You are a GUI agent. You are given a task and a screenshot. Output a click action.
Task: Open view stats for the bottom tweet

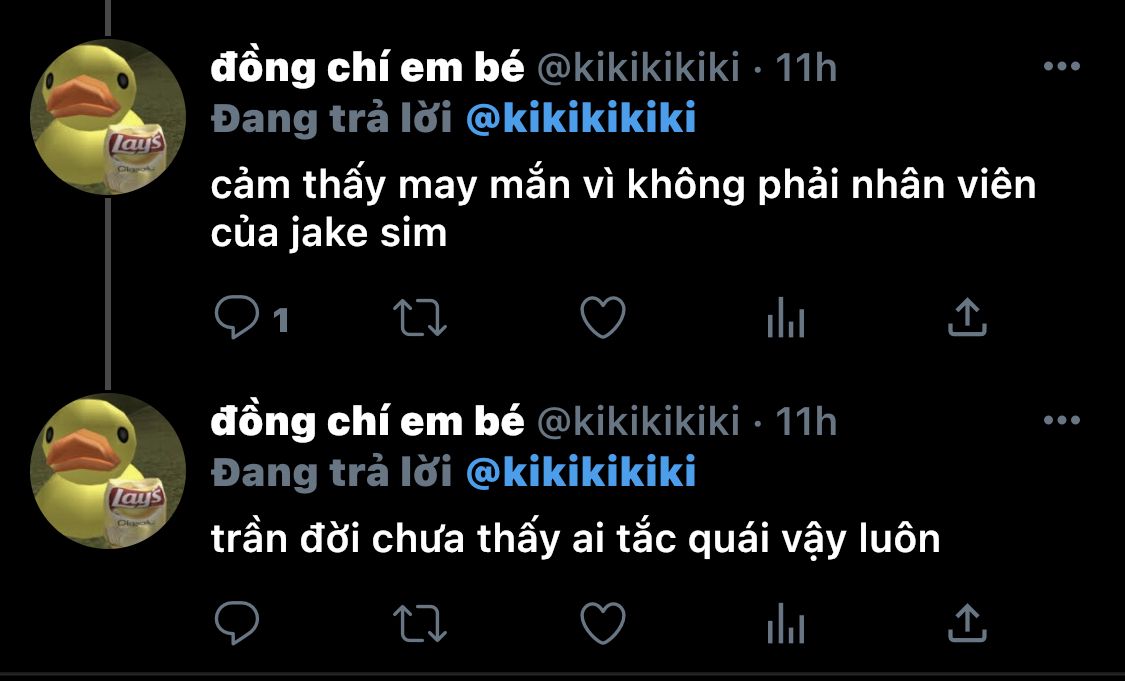tap(786, 623)
